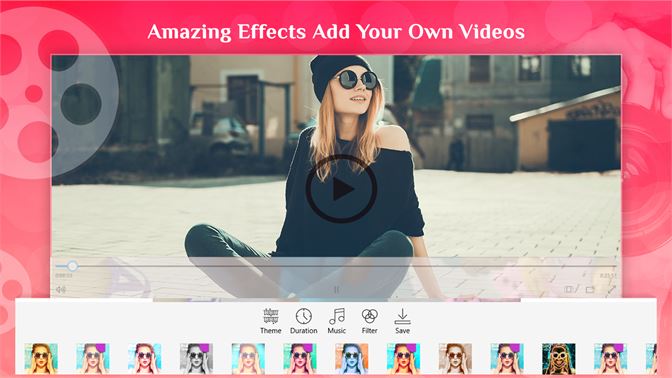Pause playback using small pause icon
The width and height of the screenshot is (672, 378).
[x=336, y=290]
